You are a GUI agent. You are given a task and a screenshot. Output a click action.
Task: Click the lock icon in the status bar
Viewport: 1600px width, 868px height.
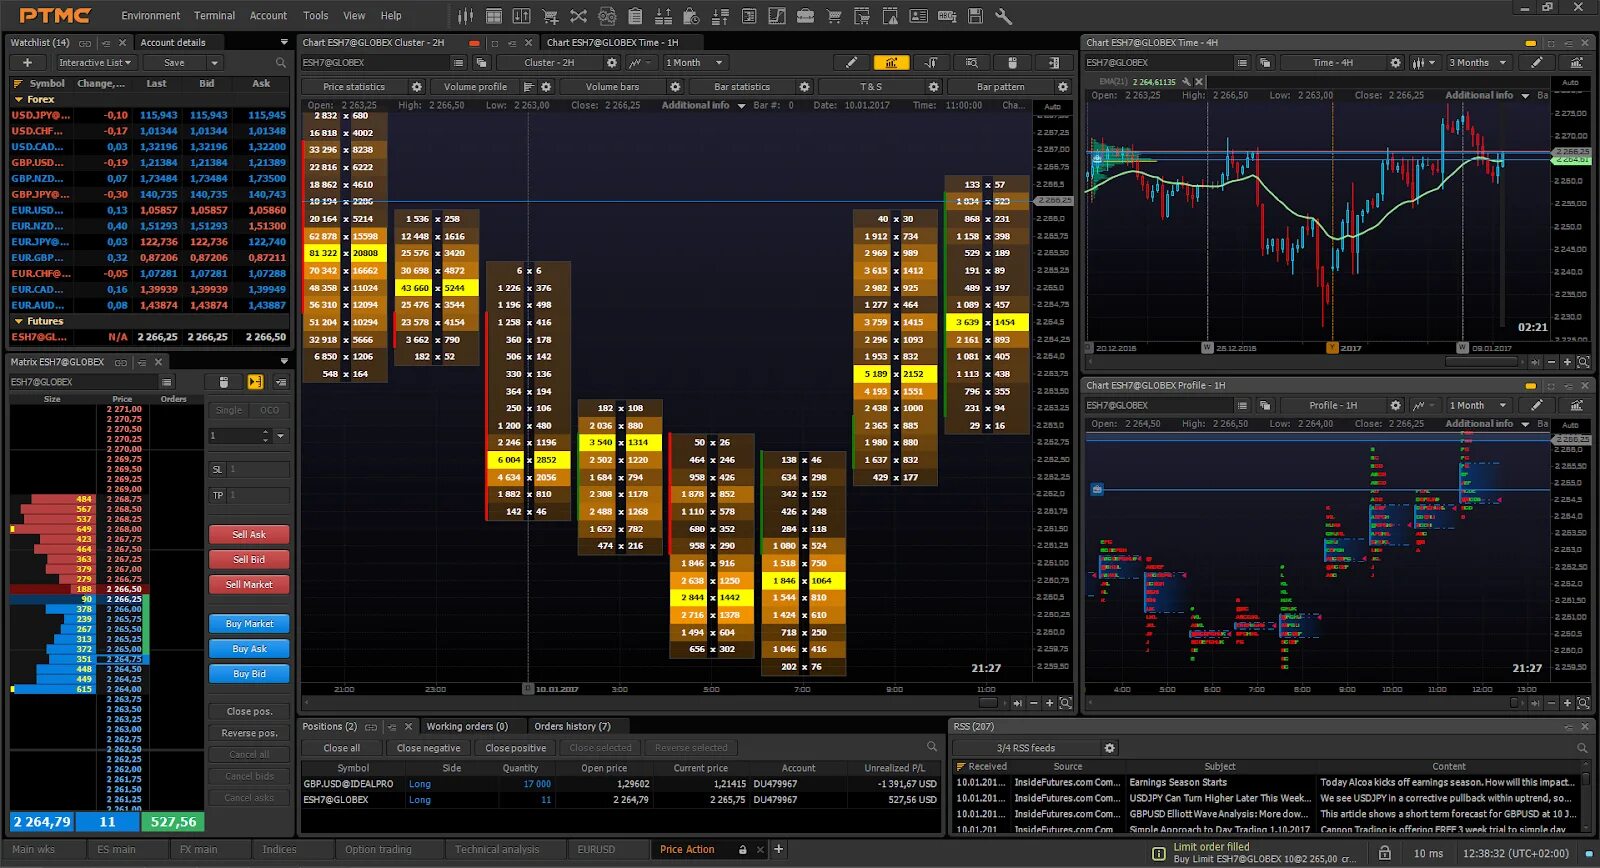(1385, 853)
